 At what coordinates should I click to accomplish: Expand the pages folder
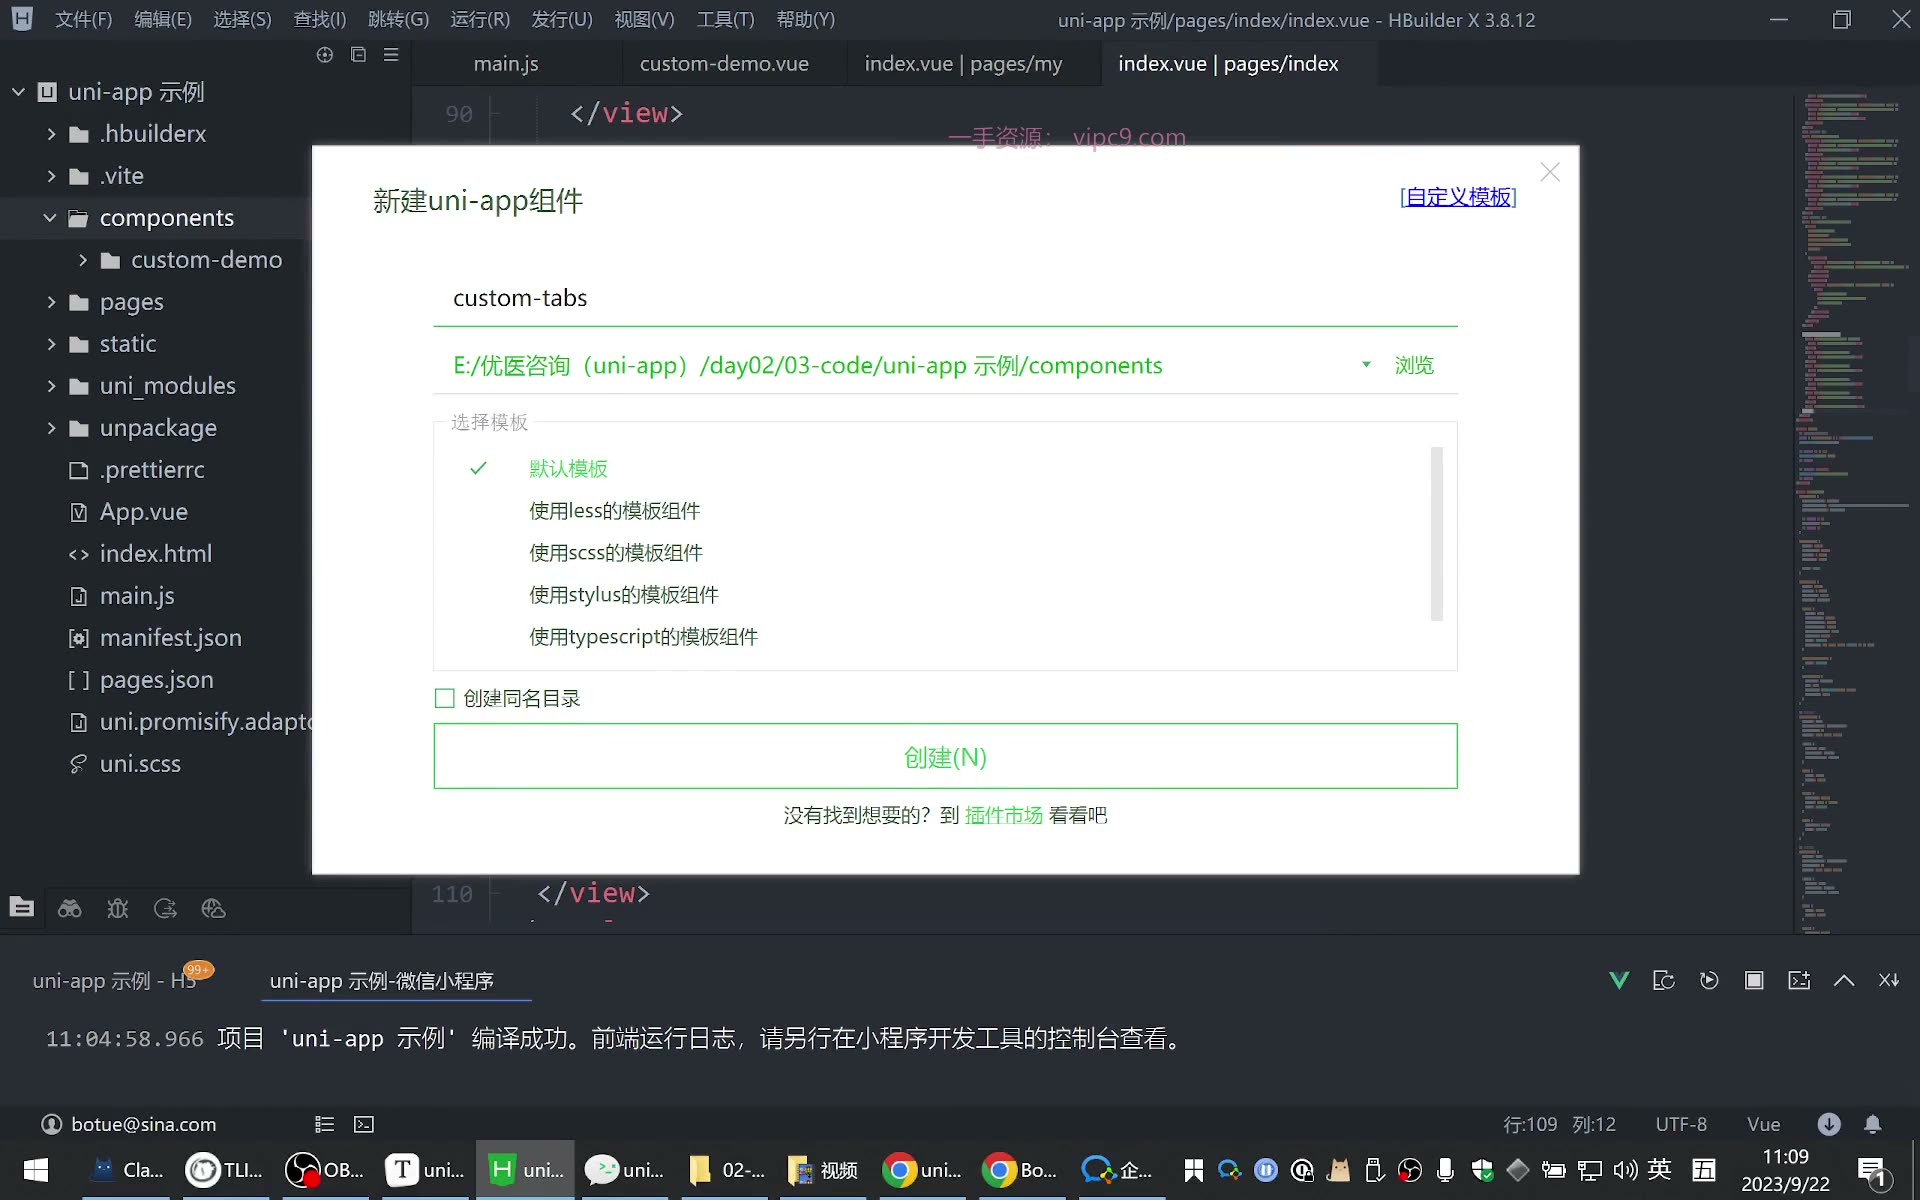(51, 302)
